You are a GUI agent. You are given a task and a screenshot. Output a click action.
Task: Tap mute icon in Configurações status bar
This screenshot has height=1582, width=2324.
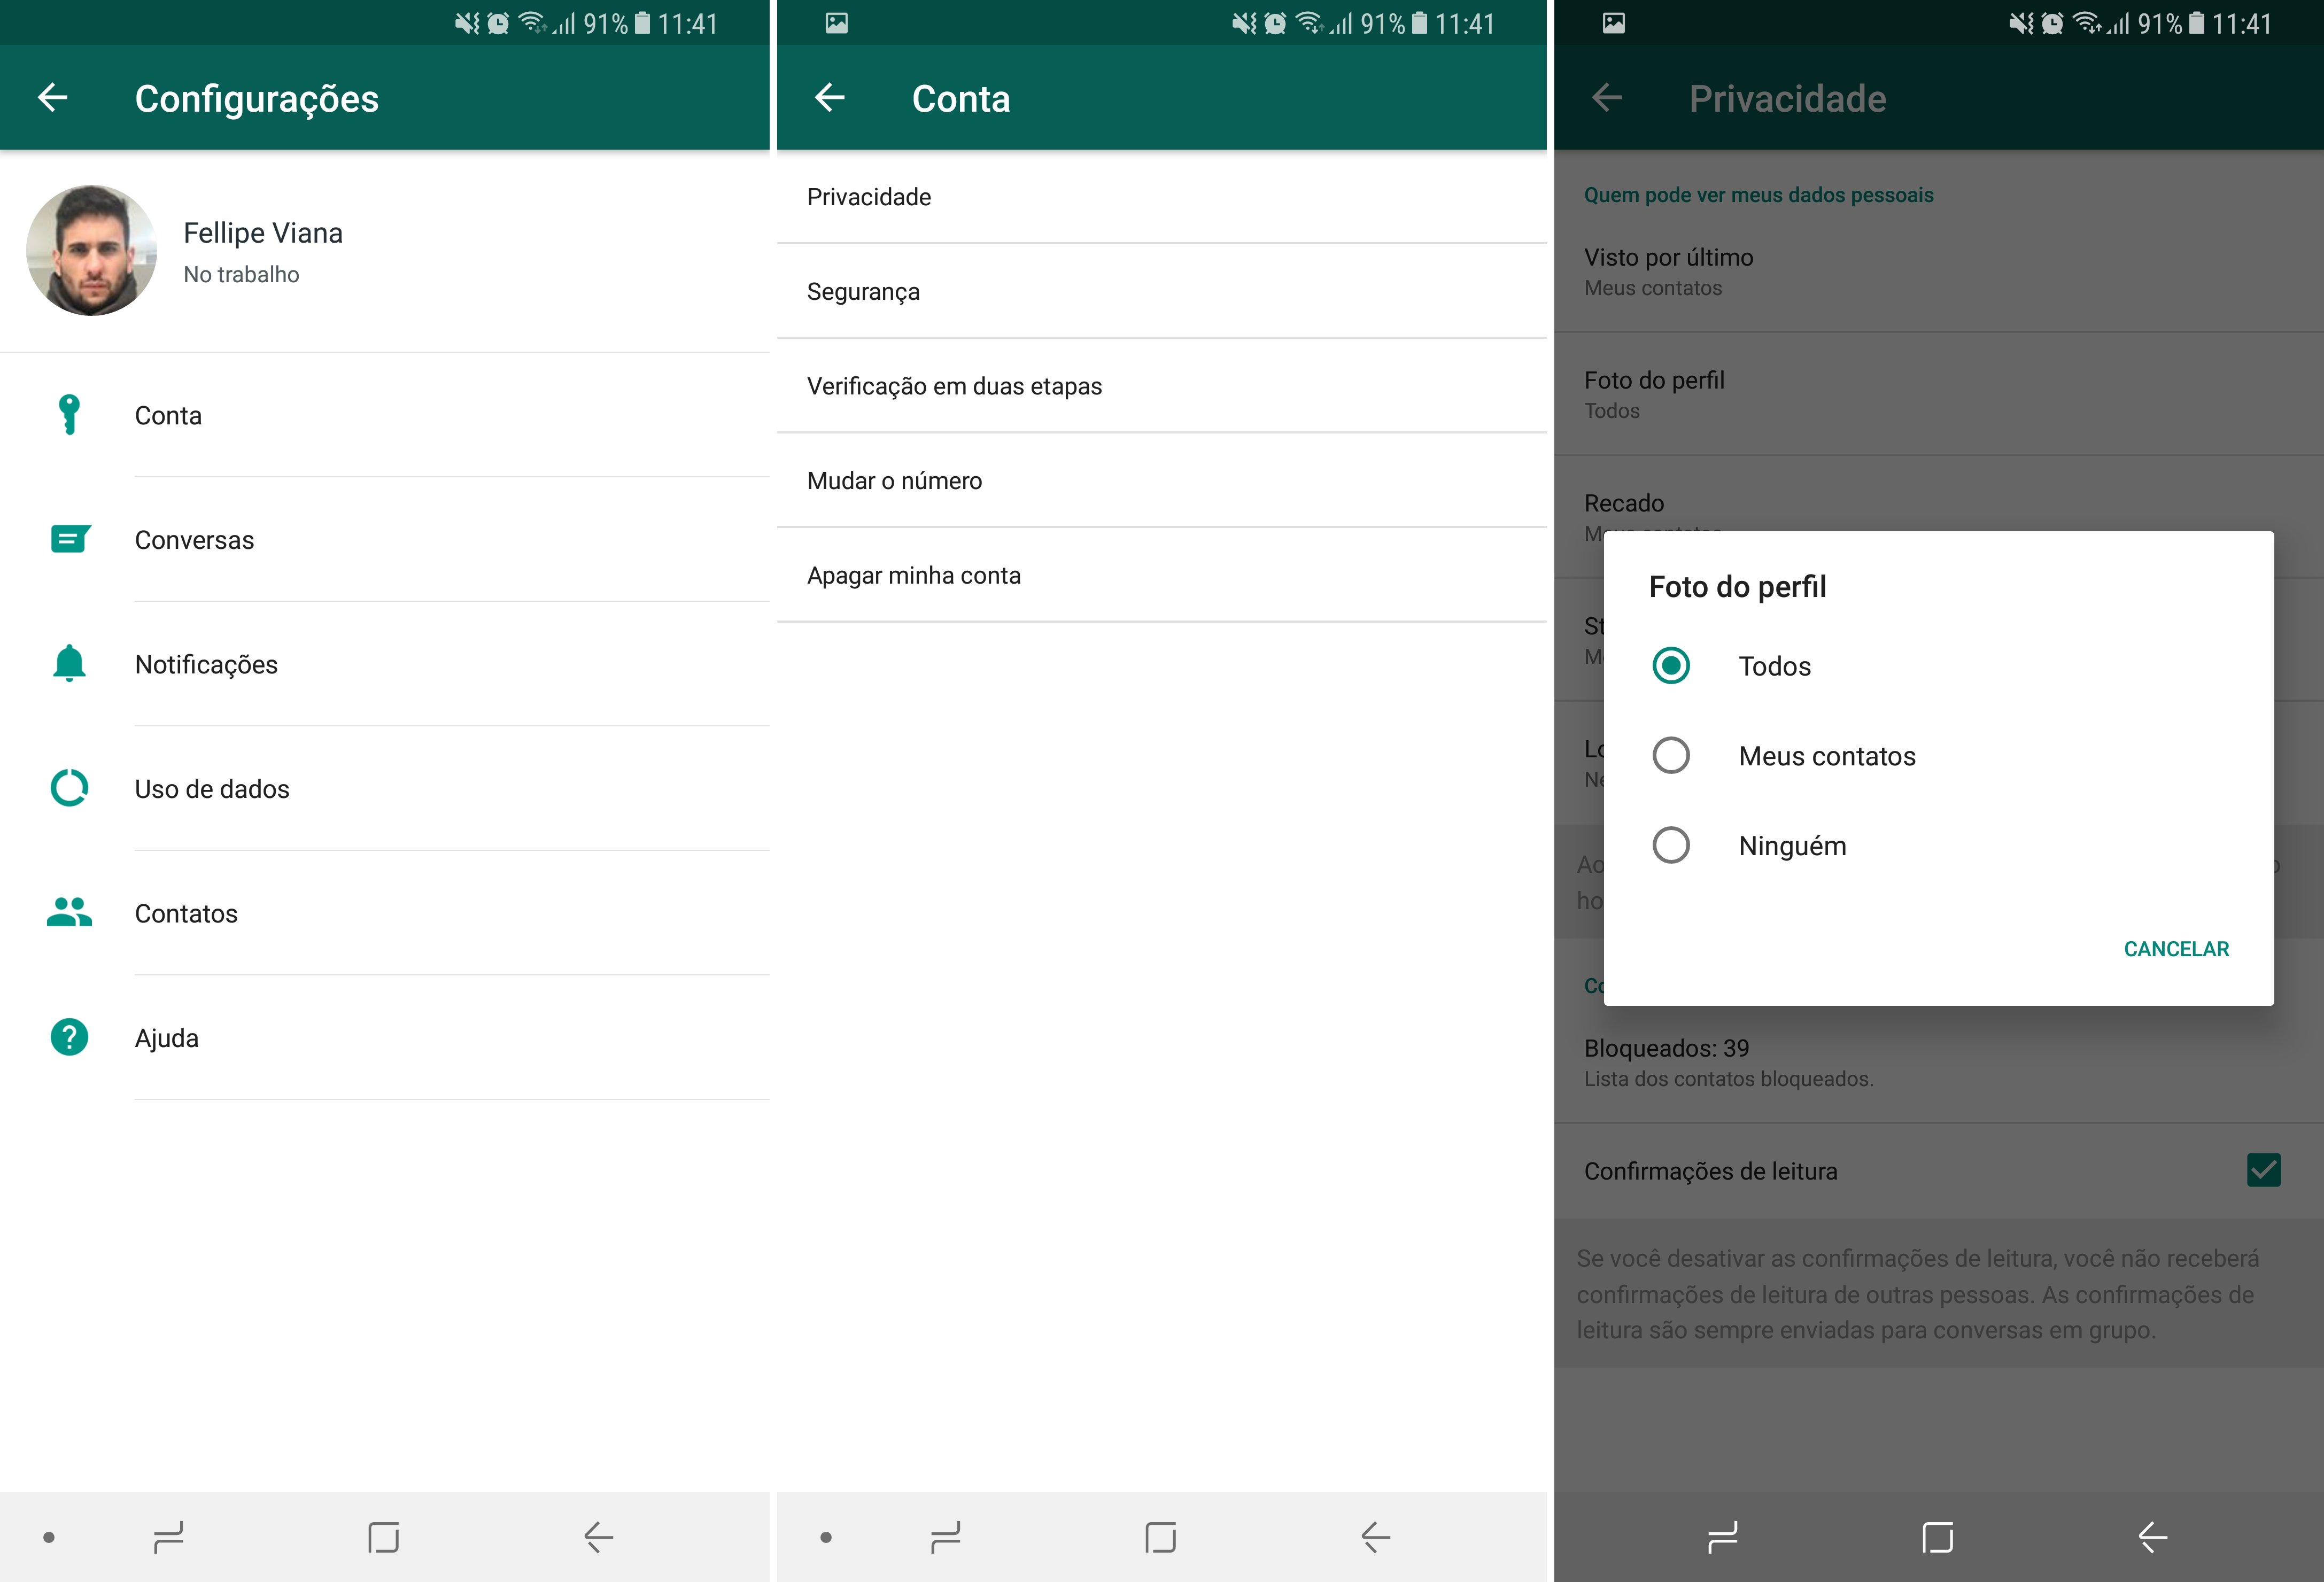[467, 23]
